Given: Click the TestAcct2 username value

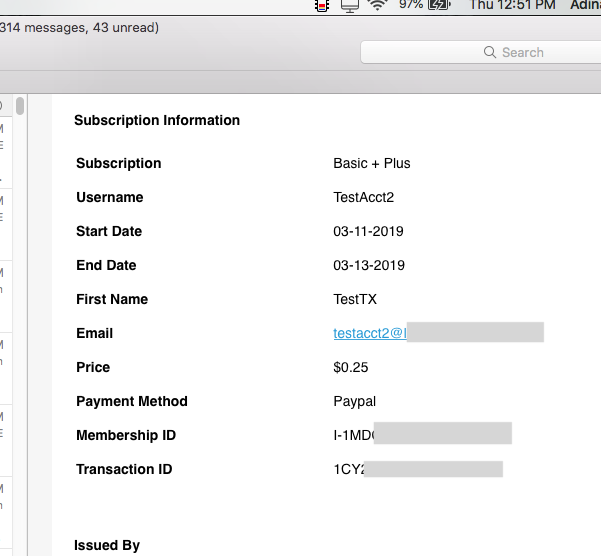Looking at the screenshot, I should tap(363, 197).
